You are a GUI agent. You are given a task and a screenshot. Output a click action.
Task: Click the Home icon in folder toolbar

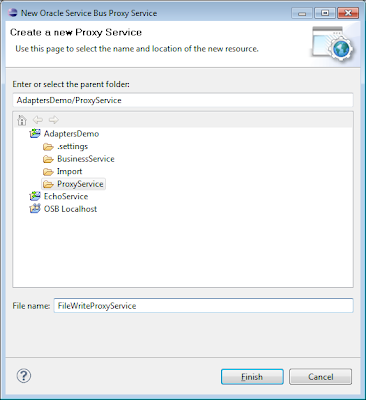point(22,120)
